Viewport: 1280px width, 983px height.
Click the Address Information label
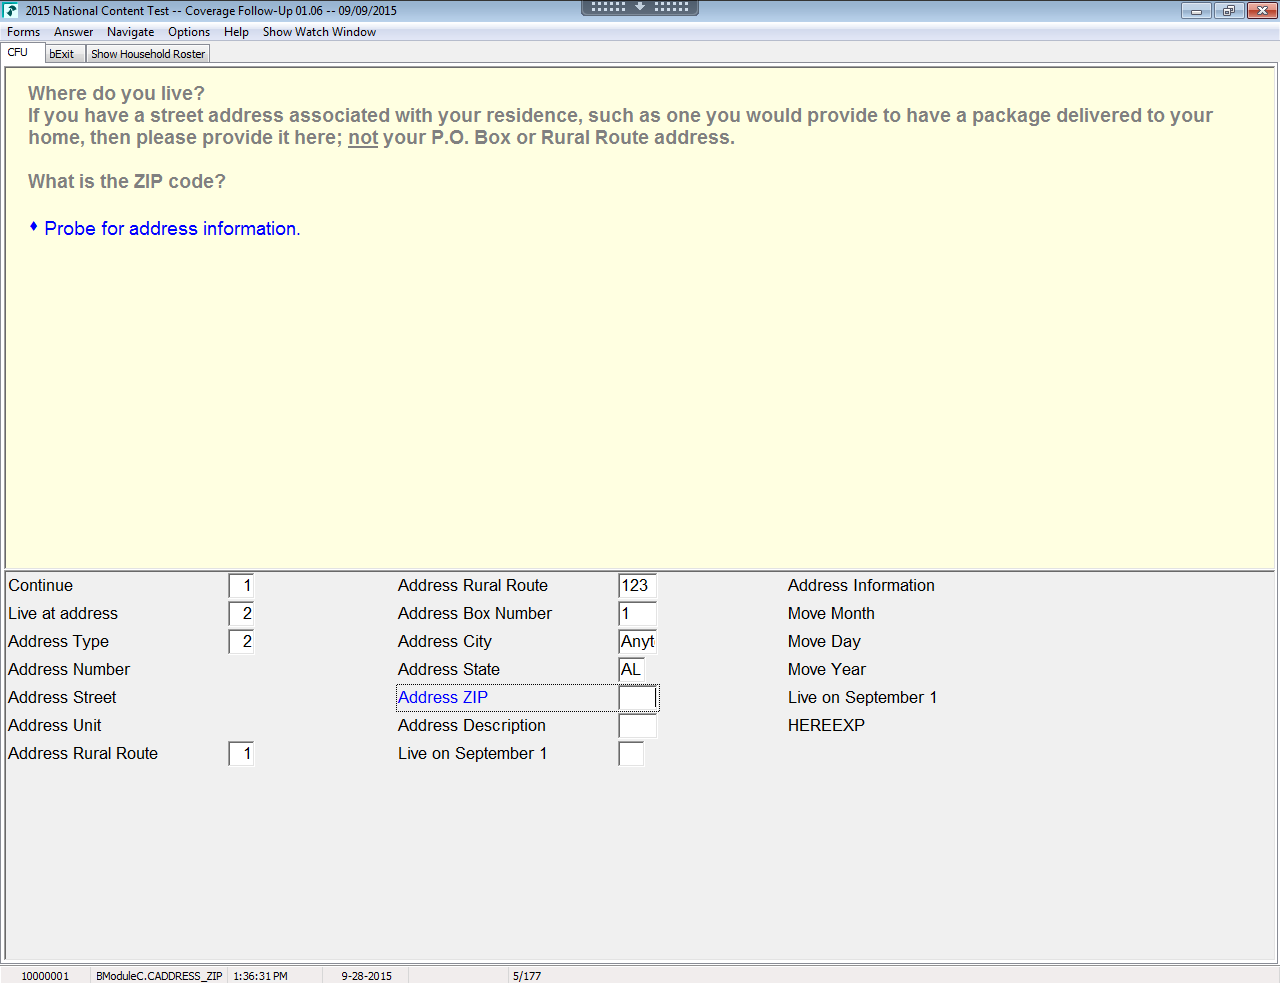click(x=861, y=586)
